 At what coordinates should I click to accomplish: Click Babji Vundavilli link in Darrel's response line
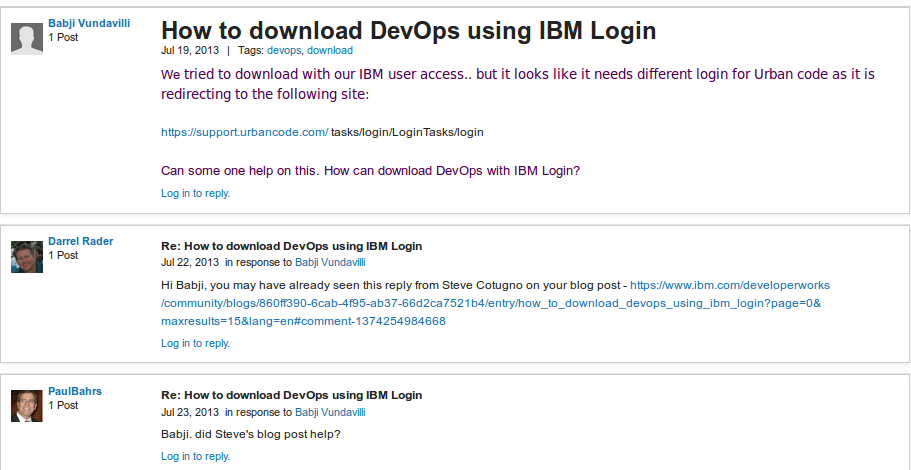330,262
